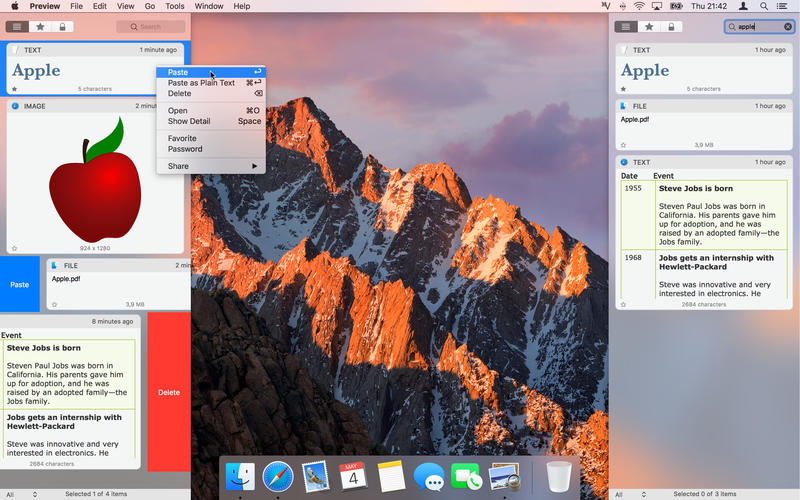The height and width of the screenshot is (500, 800).
Task: Choose Delete in the context menu
Action: (x=211, y=93)
